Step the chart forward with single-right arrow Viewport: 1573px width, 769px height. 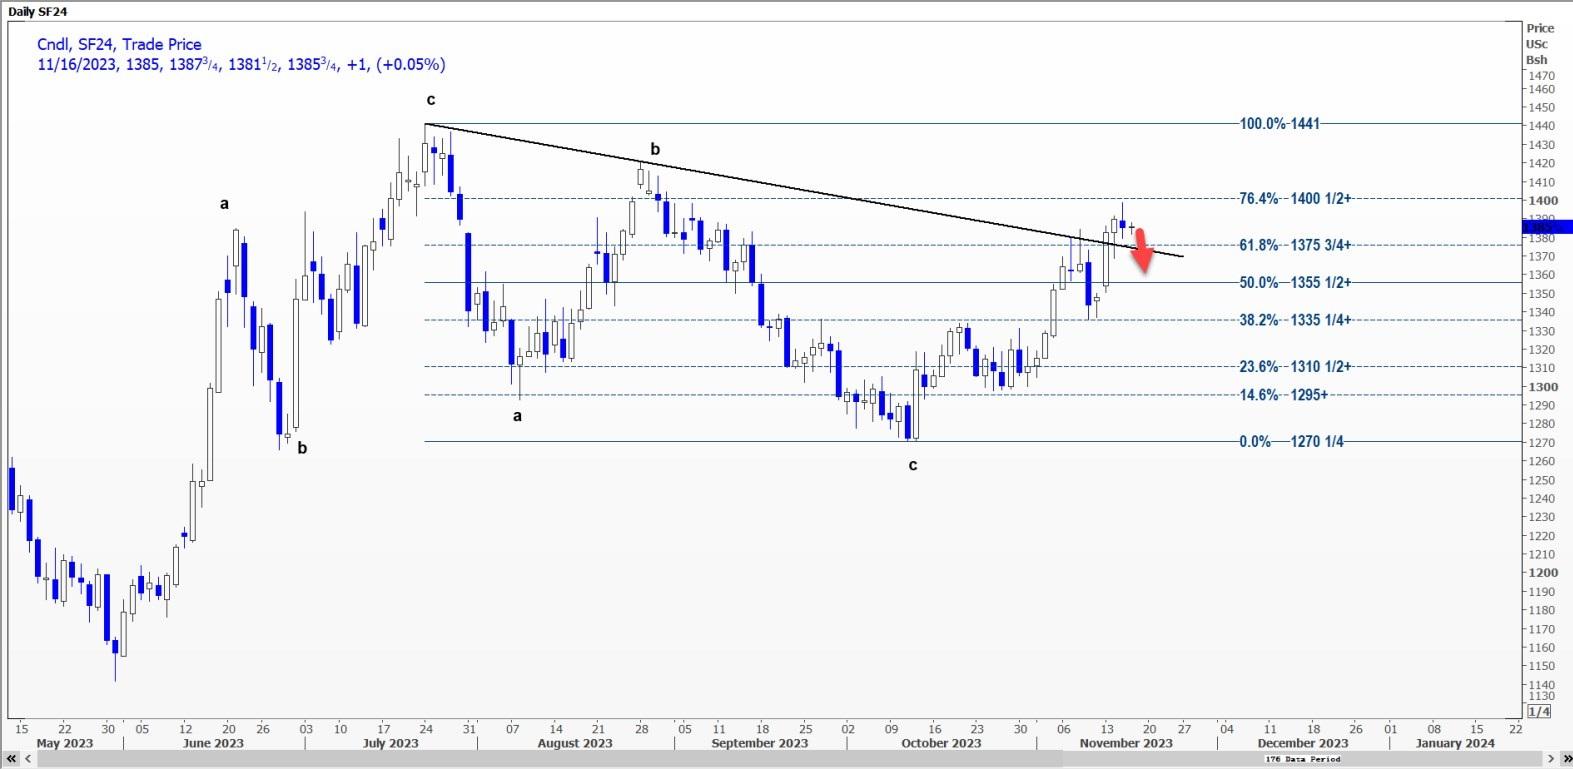pyautogui.click(x=1551, y=759)
